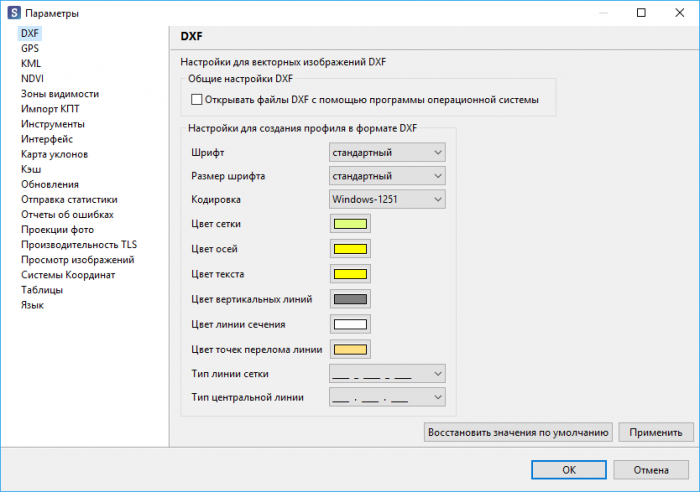The width and height of the screenshot is (700, 492).
Task: Change Цвет вертикальных линий gray swatch
Action: pos(350,299)
